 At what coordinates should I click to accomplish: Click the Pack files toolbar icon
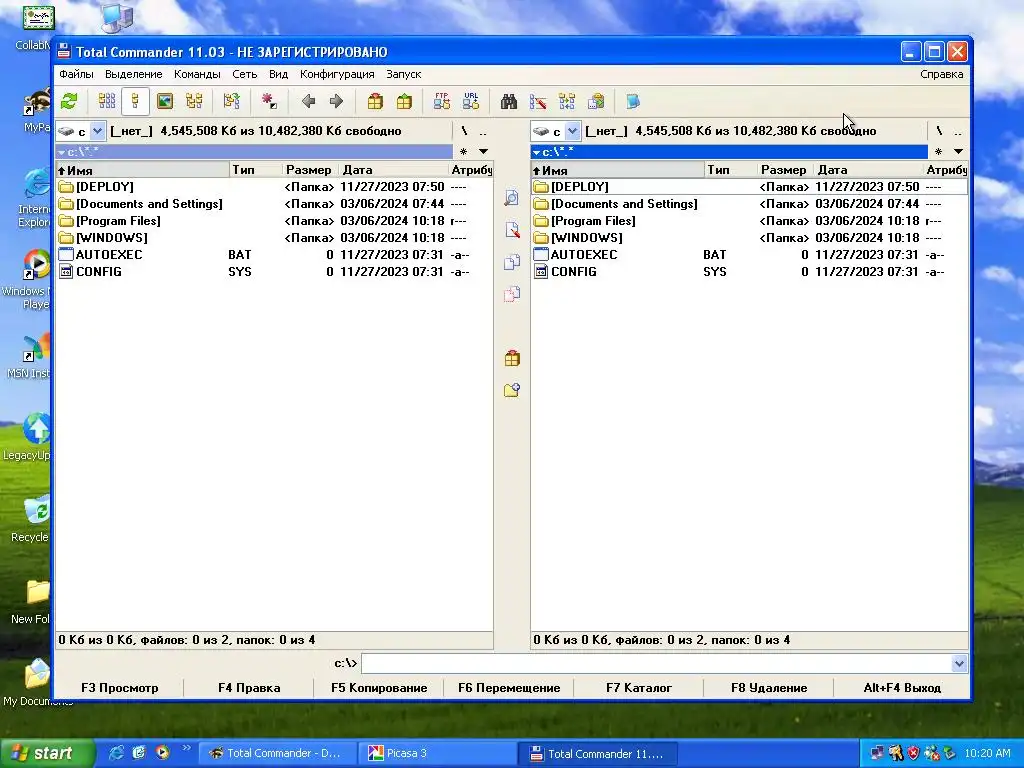(x=375, y=101)
